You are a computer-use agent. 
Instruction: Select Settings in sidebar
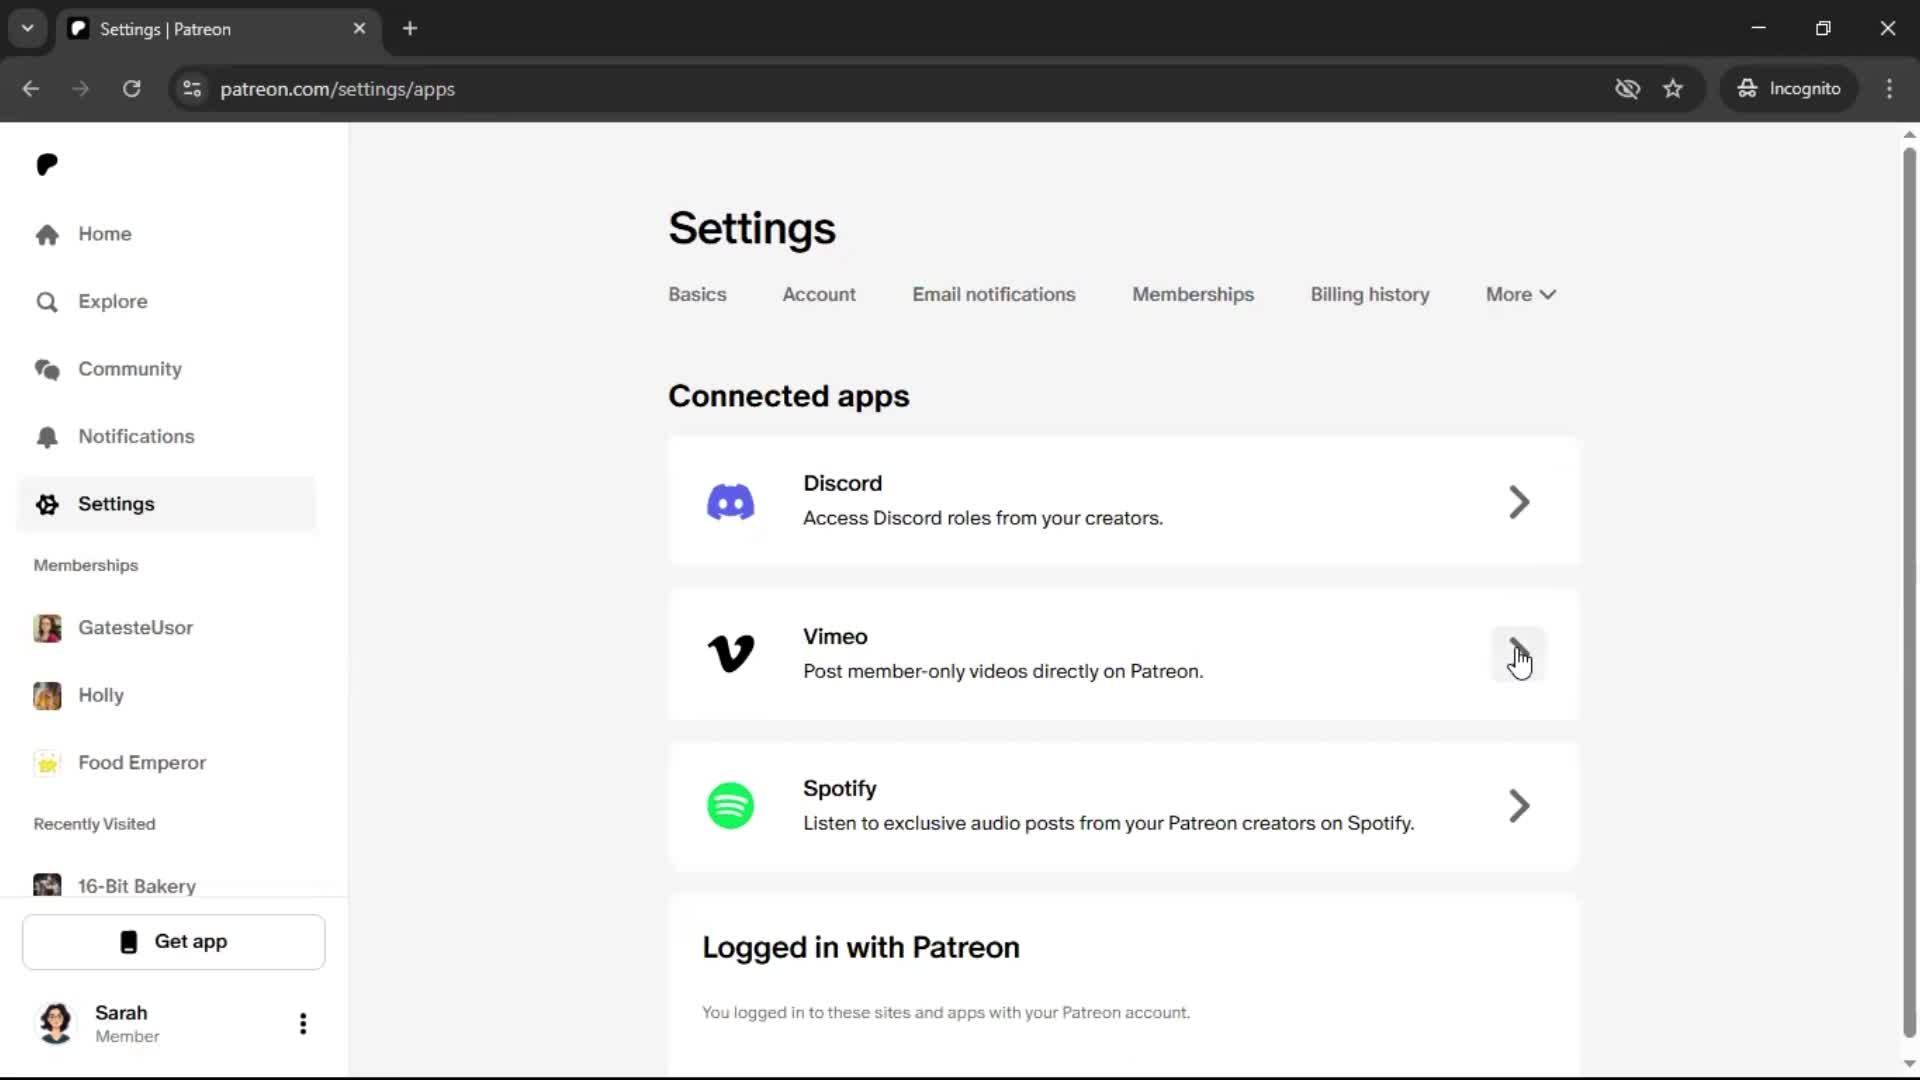(166, 504)
